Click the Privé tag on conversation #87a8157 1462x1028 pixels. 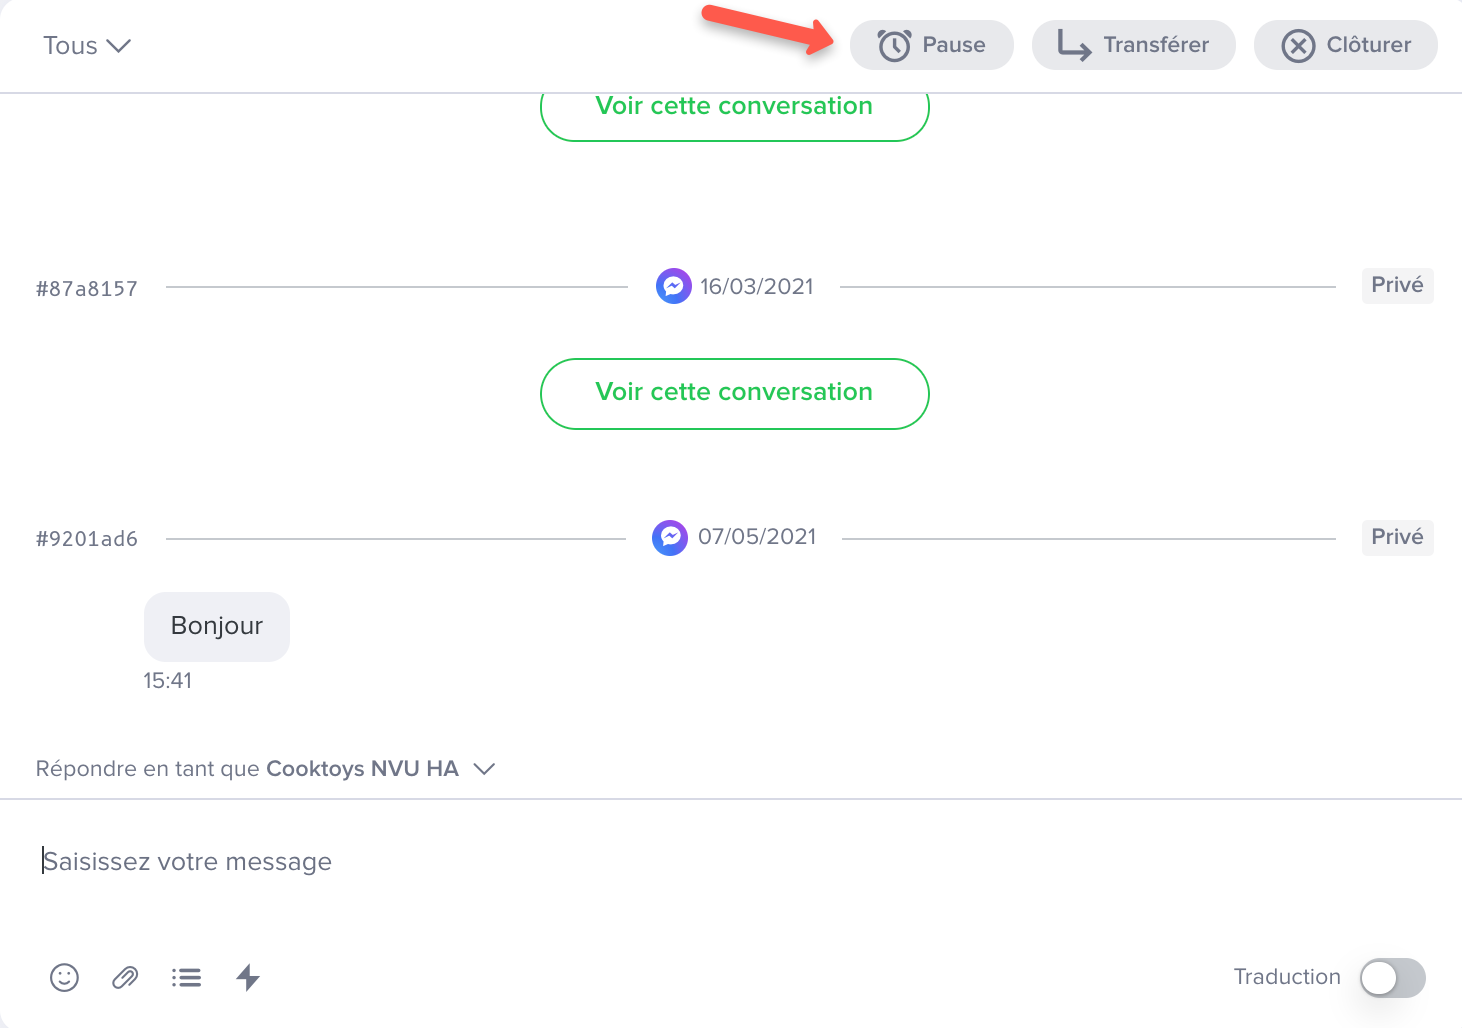(x=1397, y=285)
